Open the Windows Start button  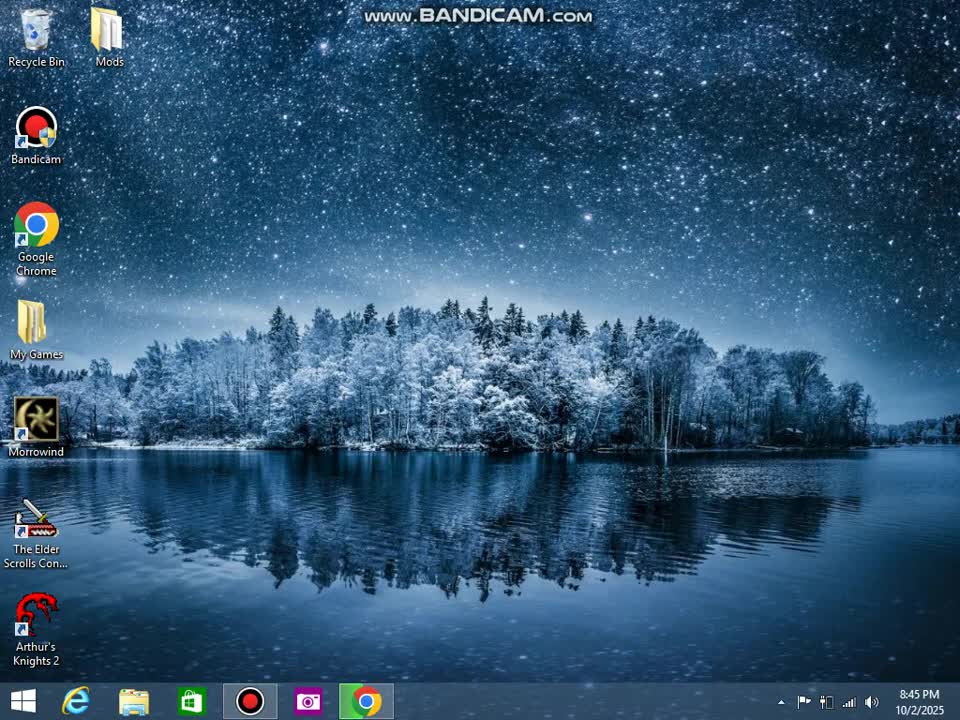pyautogui.click(x=23, y=702)
